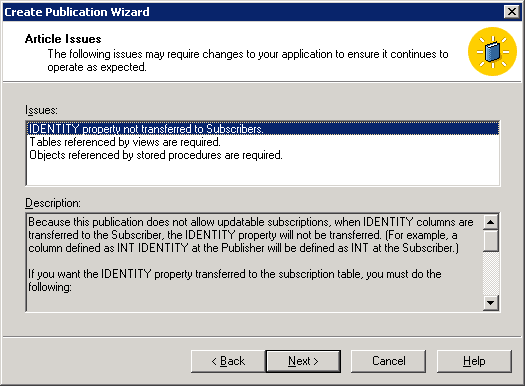Click the yellow wizard book icon
The image size is (525, 386).
point(492,52)
